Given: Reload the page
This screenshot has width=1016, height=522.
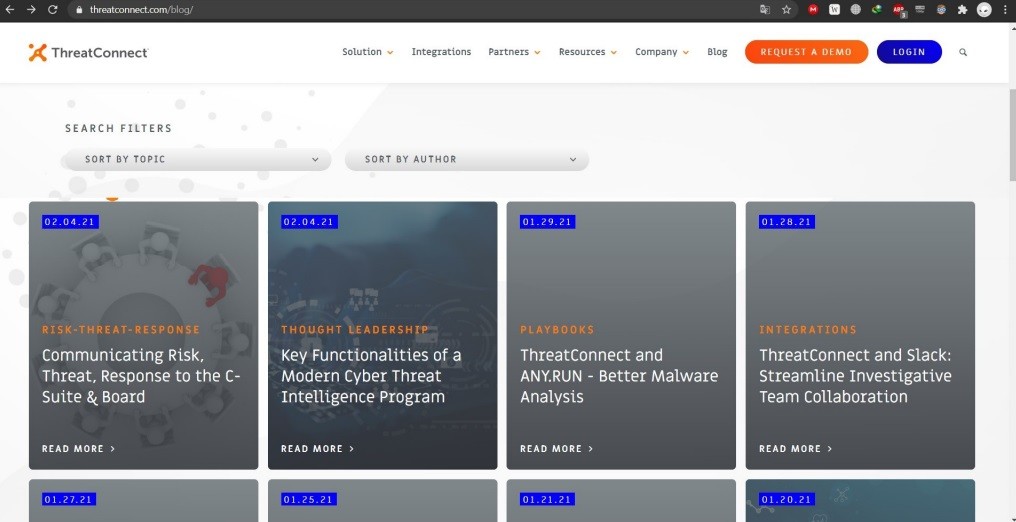Looking at the screenshot, I should [x=53, y=9].
